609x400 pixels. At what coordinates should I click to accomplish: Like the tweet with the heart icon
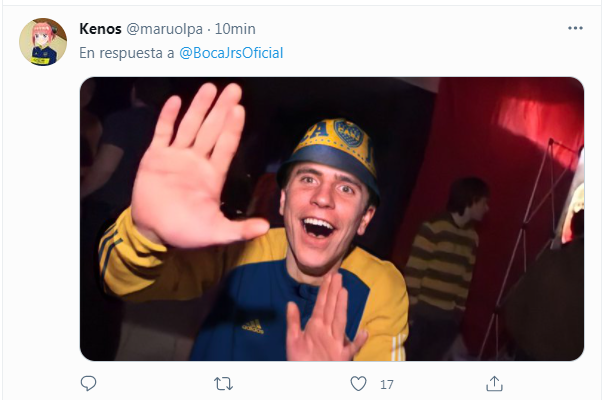point(359,383)
